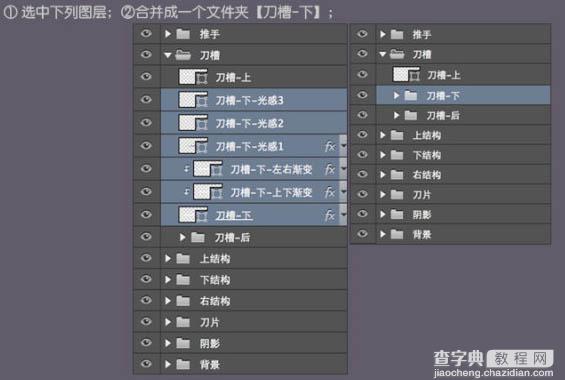This screenshot has height=380, width=565.
Task: Toggle visibility of 刀槽-下-上下渐变 layer
Action: pyautogui.click(x=146, y=191)
